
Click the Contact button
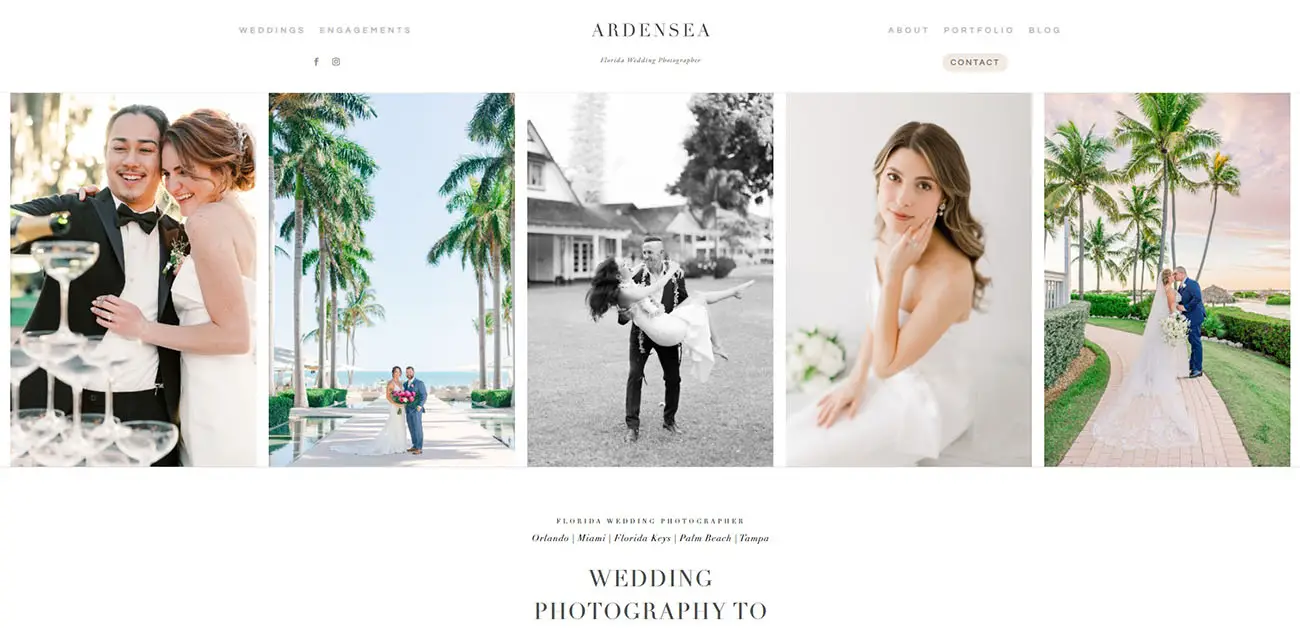coord(974,62)
